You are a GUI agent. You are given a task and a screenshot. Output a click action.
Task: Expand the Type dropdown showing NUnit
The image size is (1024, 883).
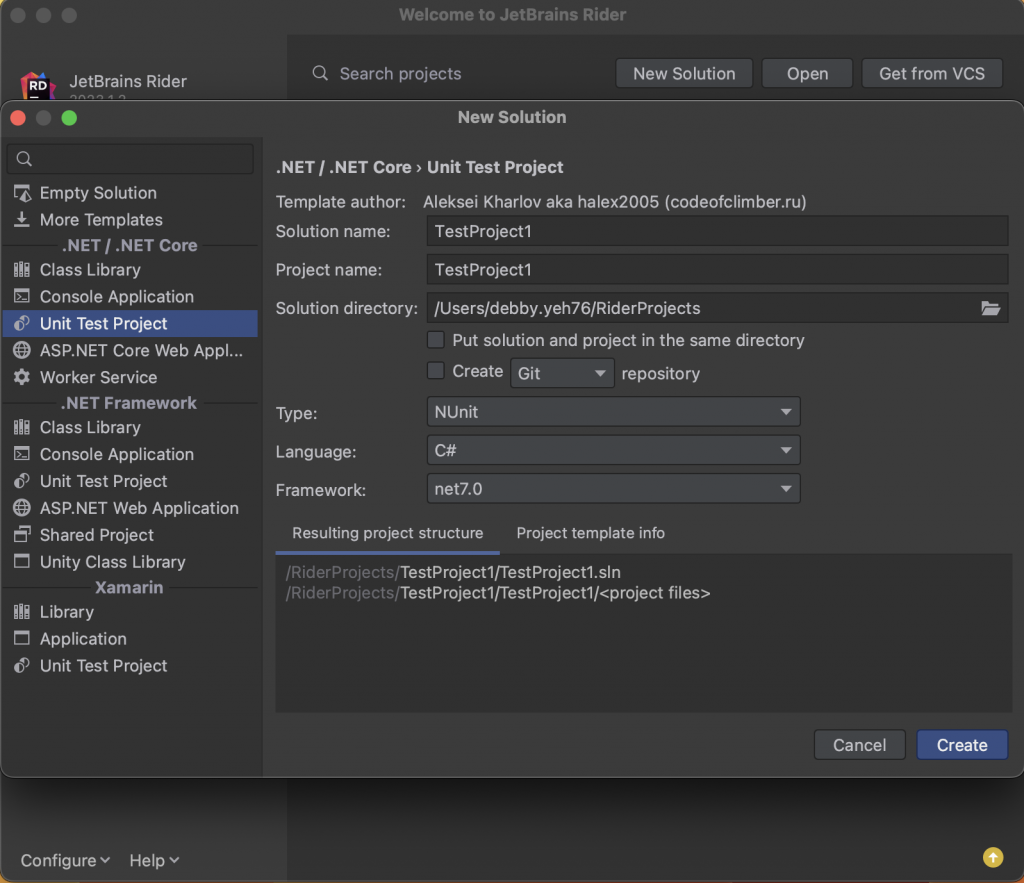tap(613, 411)
